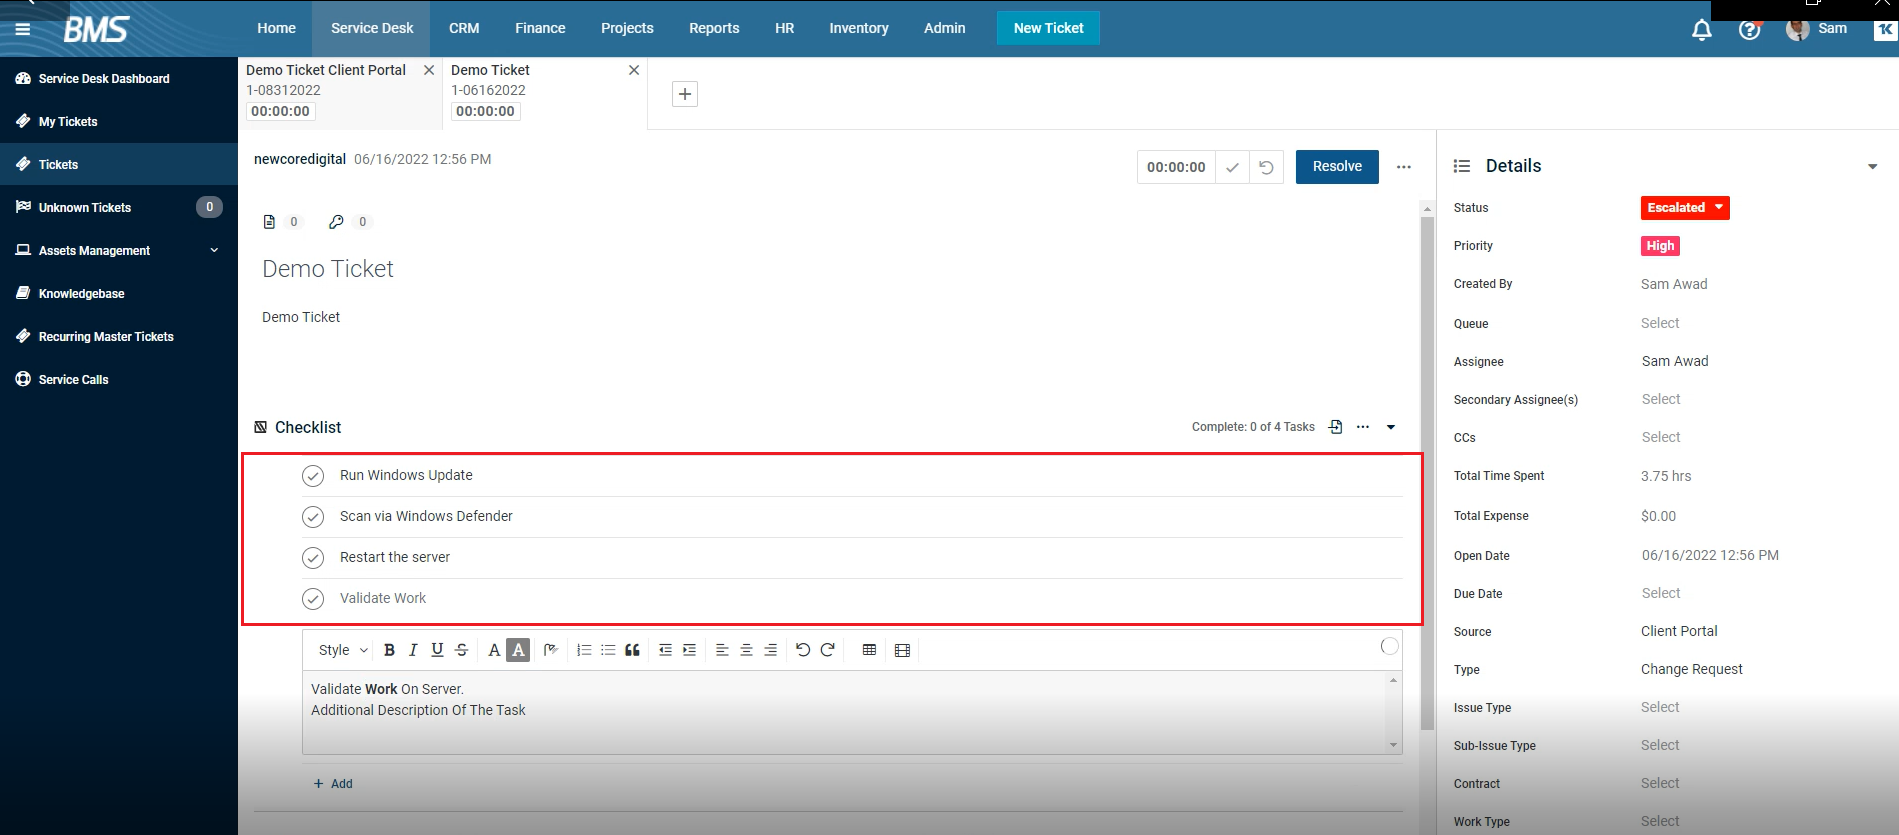
Task: Toggle the Validate Work checklist item
Action: [313, 599]
